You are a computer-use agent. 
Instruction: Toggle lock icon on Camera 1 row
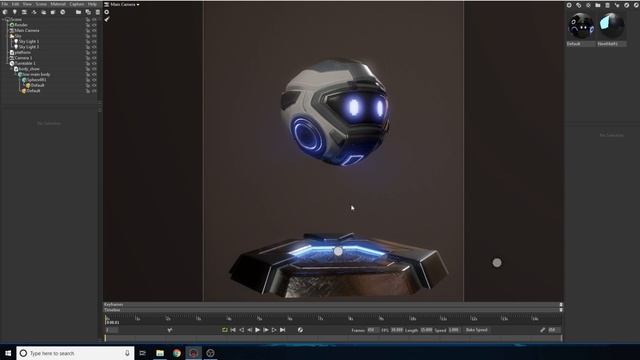(x=88, y=58)
